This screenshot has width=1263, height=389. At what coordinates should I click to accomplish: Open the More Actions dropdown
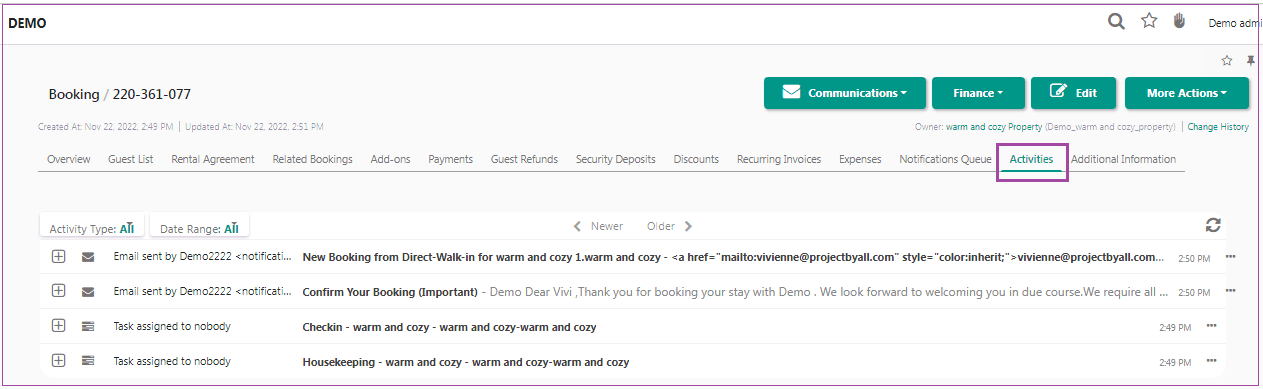tap(1187, 93)
